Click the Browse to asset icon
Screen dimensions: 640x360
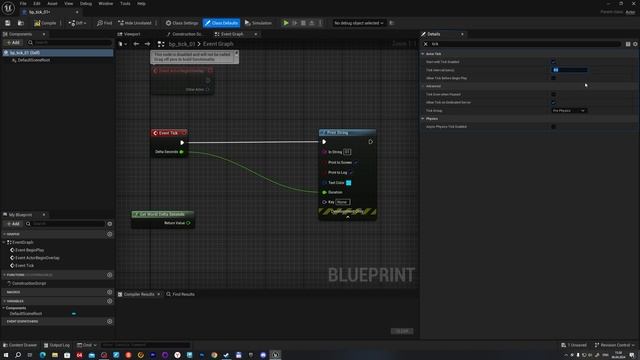tap(20, 23)
